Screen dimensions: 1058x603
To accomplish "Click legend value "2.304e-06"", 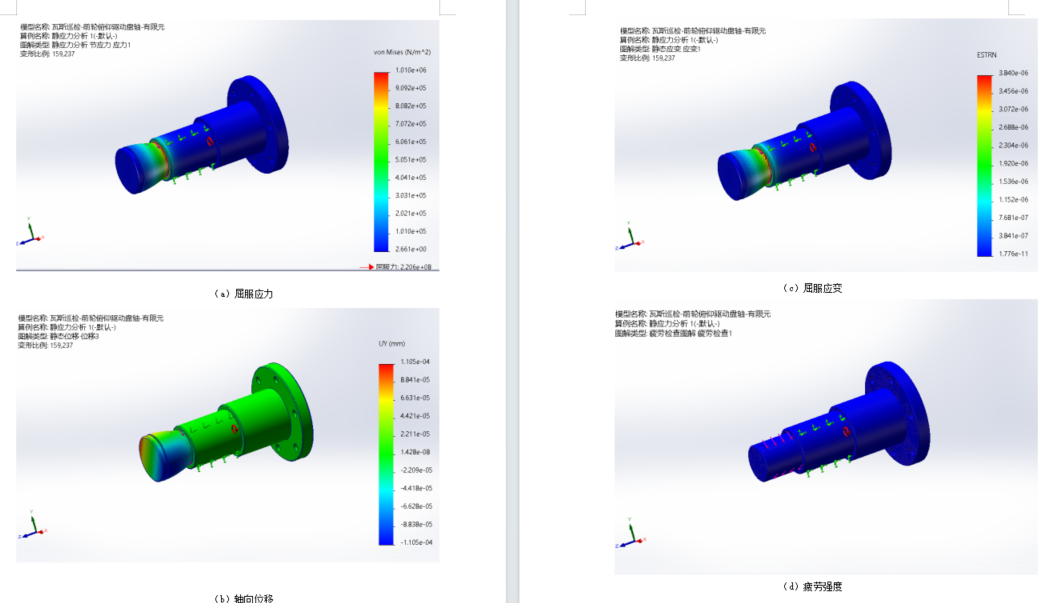I will 1013,146.
